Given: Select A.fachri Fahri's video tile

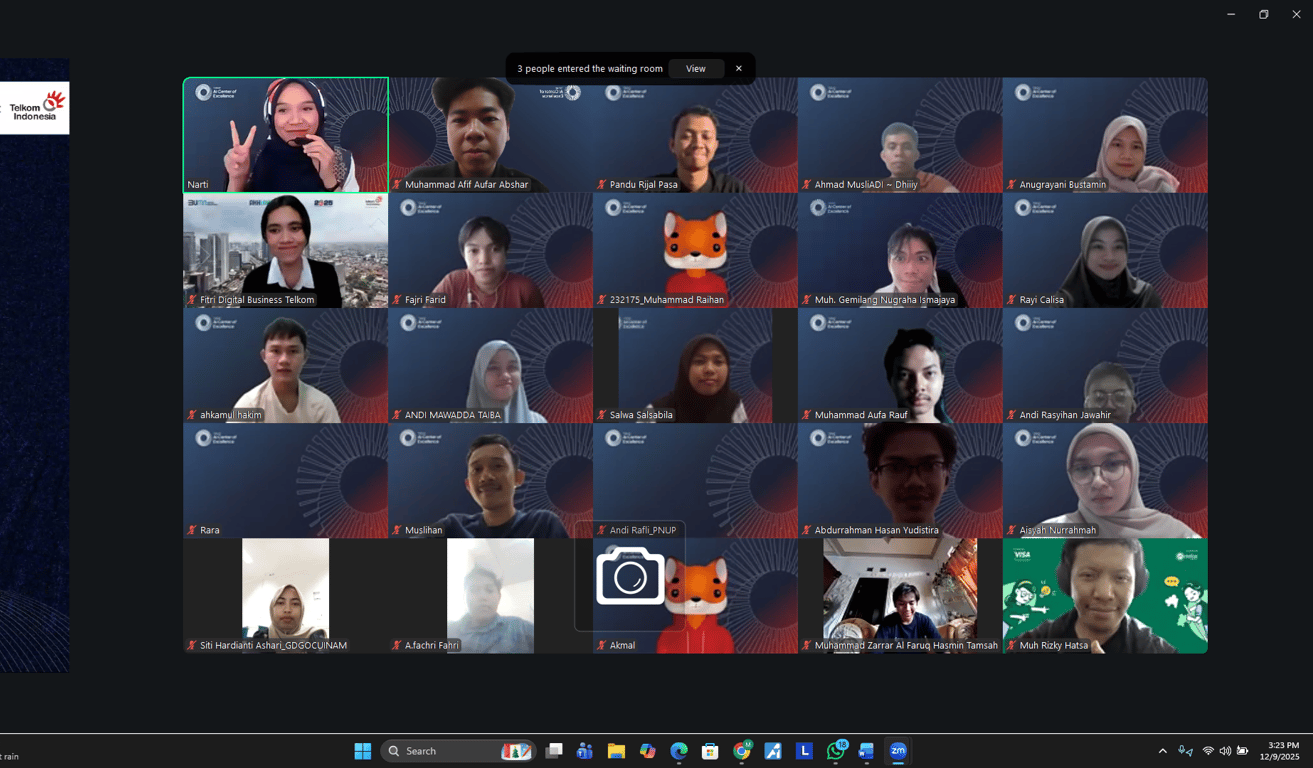Looking at the screenshot, I should click(490, 596).
